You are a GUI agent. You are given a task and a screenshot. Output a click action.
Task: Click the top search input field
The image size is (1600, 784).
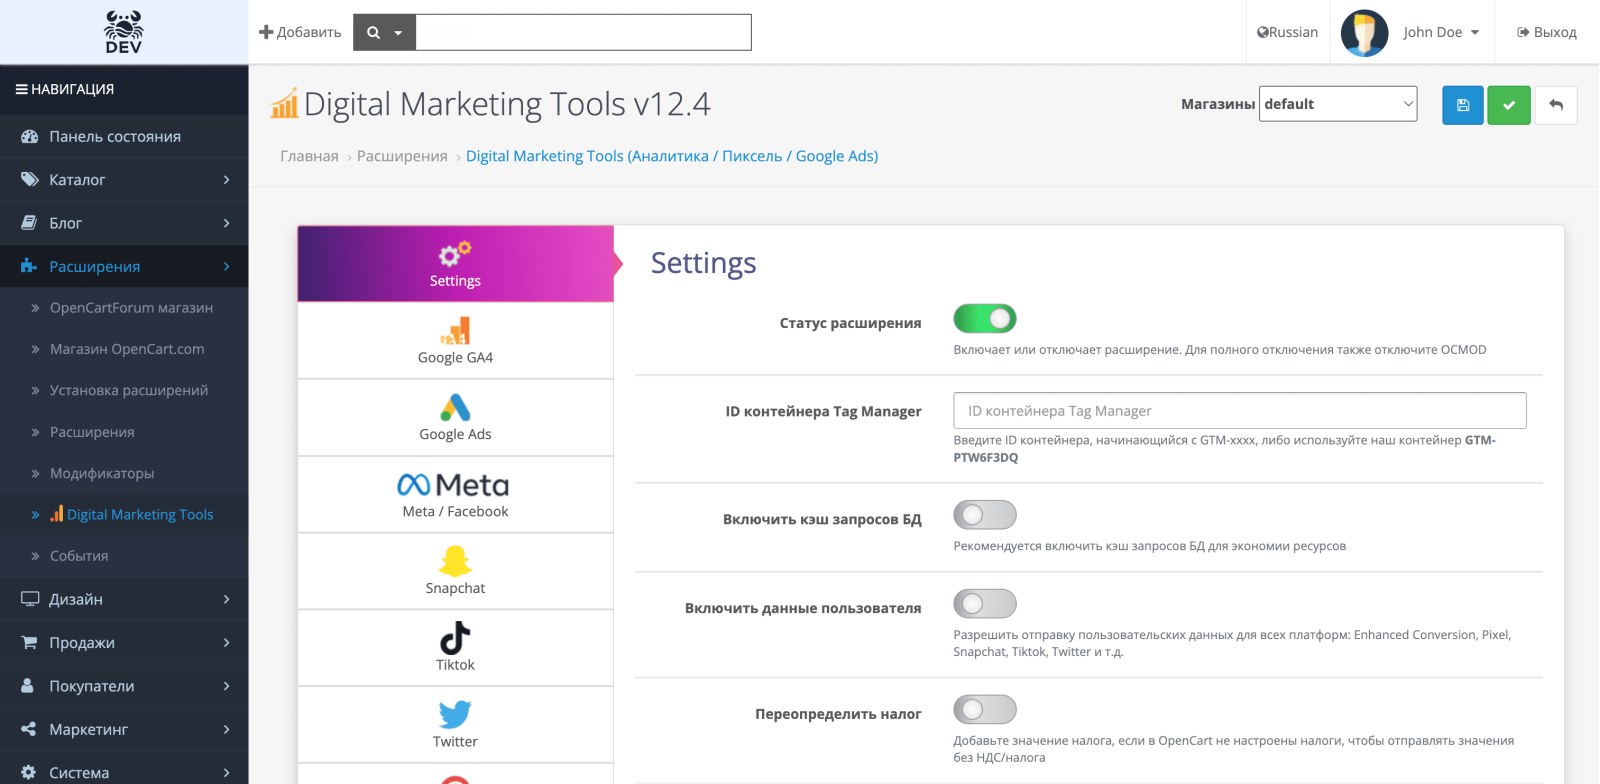[583, 32]
